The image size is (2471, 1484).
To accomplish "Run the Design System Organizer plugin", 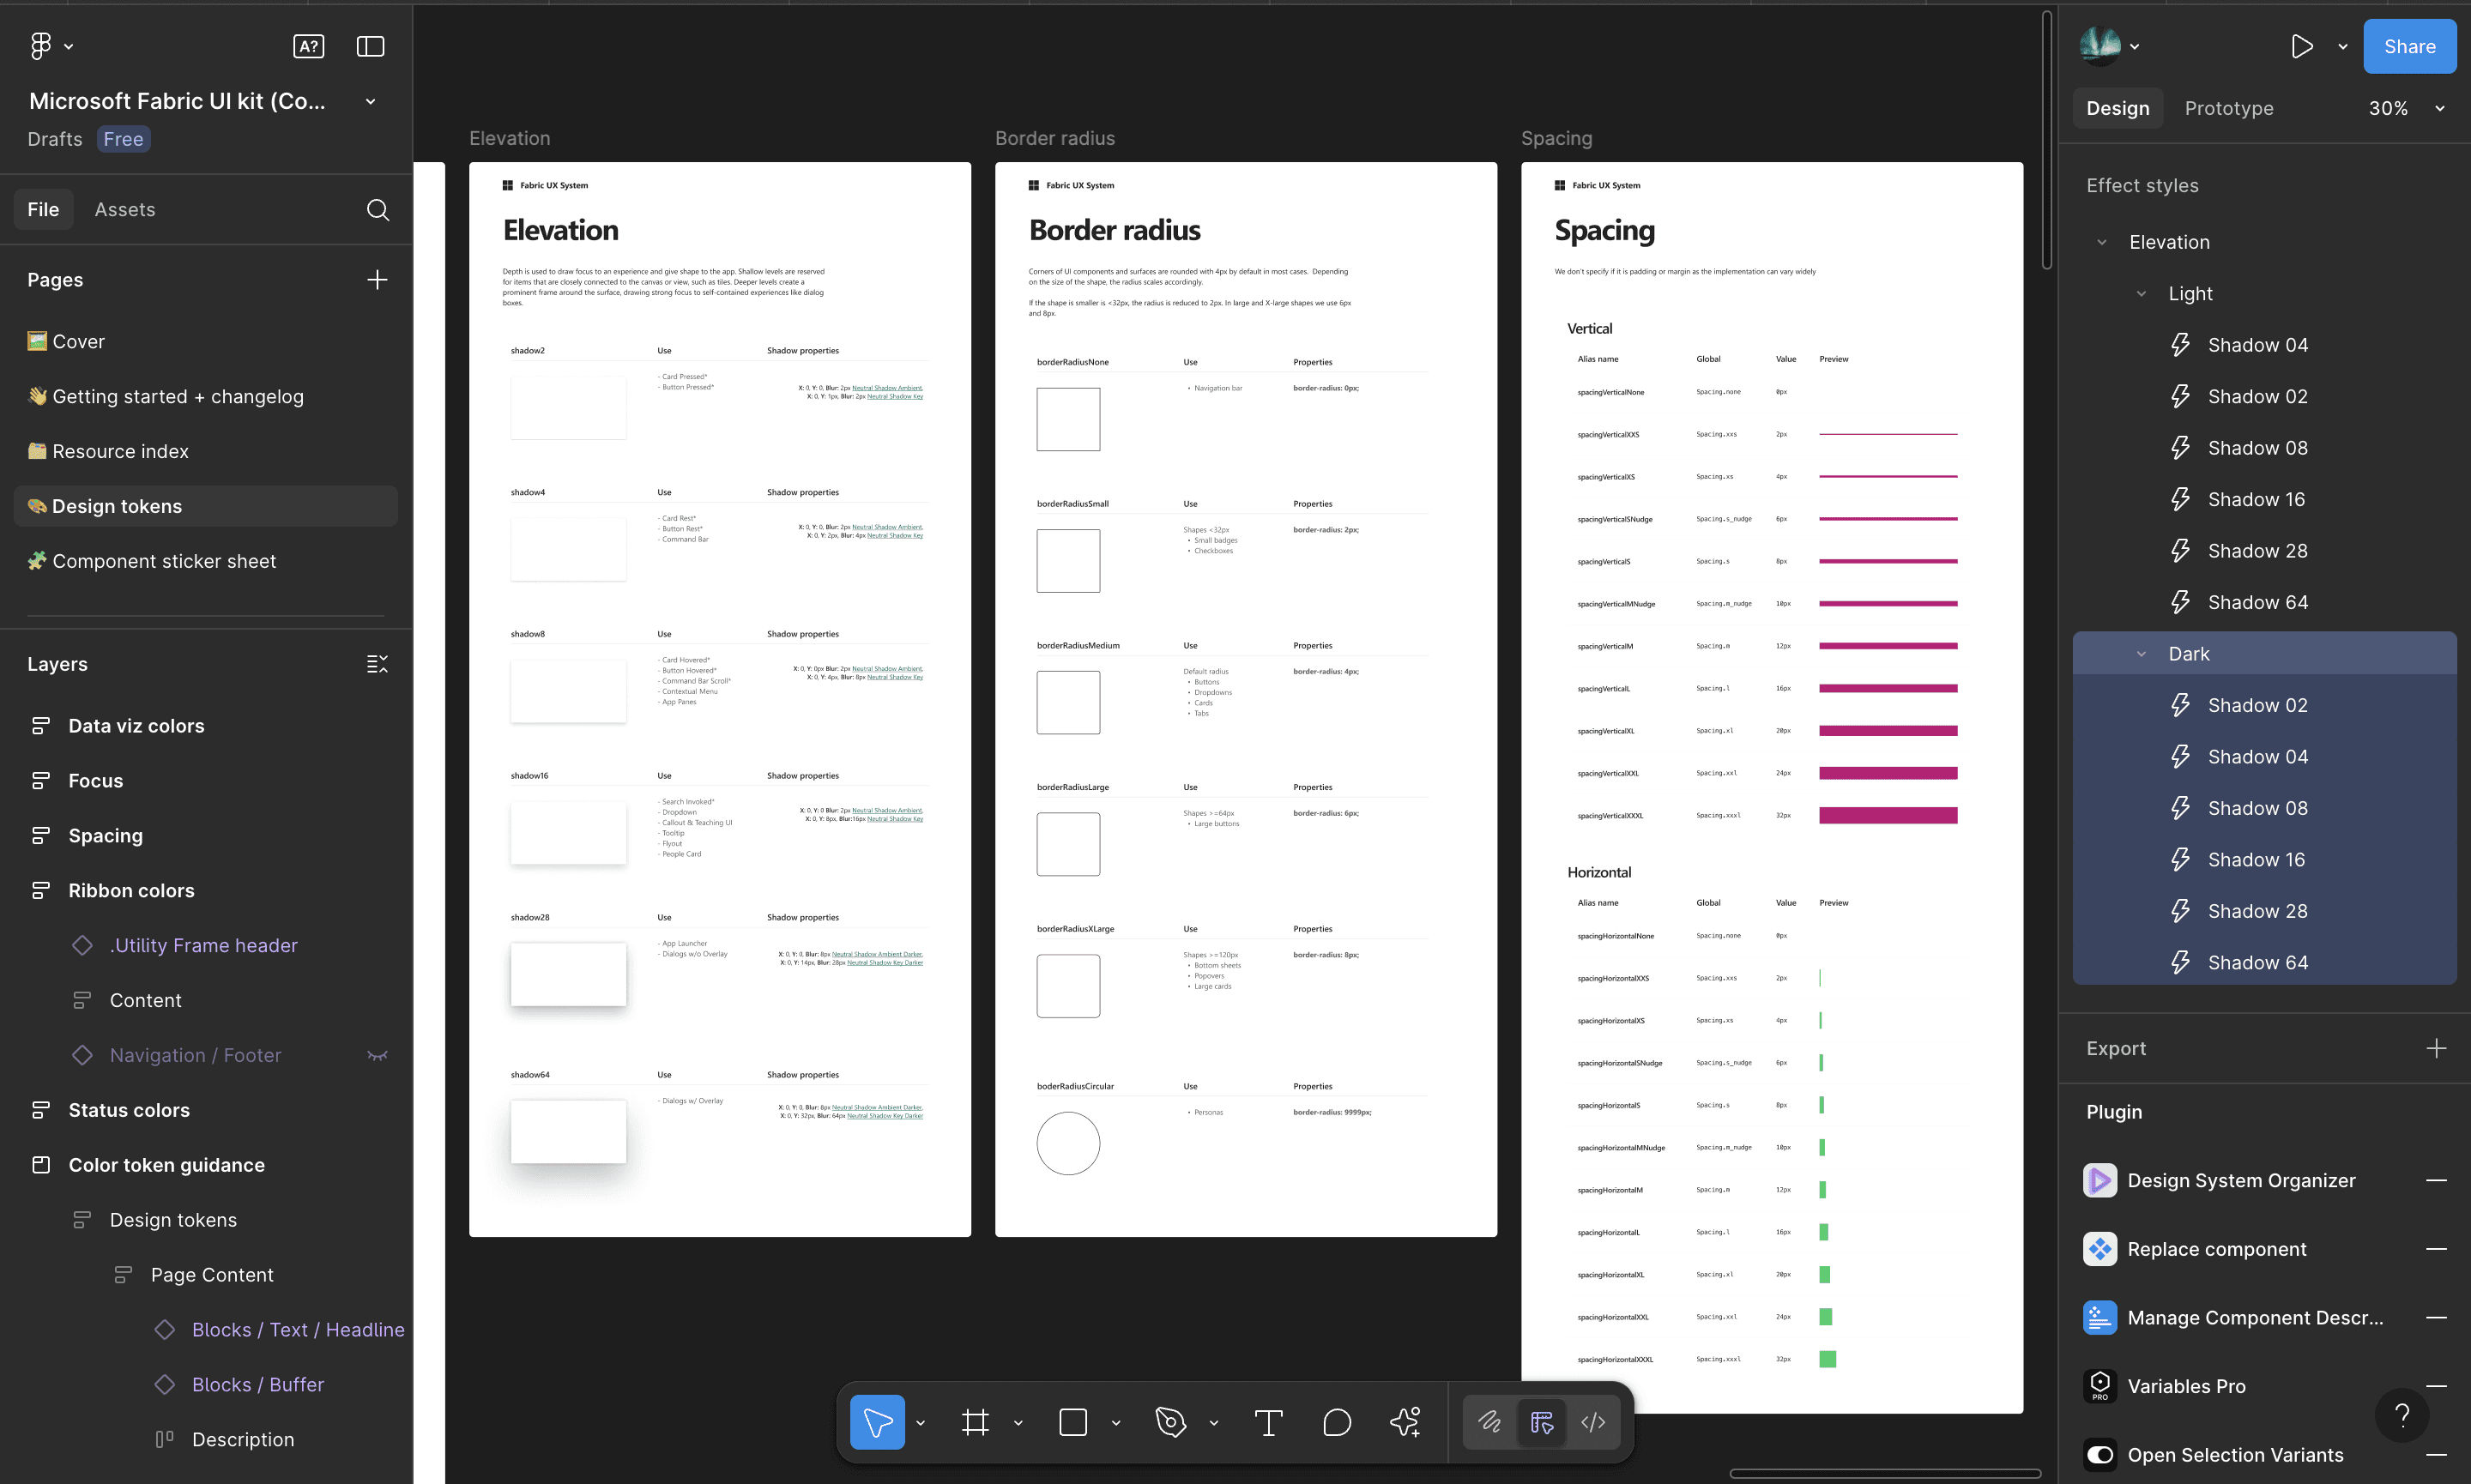I will point(2241,1180).
